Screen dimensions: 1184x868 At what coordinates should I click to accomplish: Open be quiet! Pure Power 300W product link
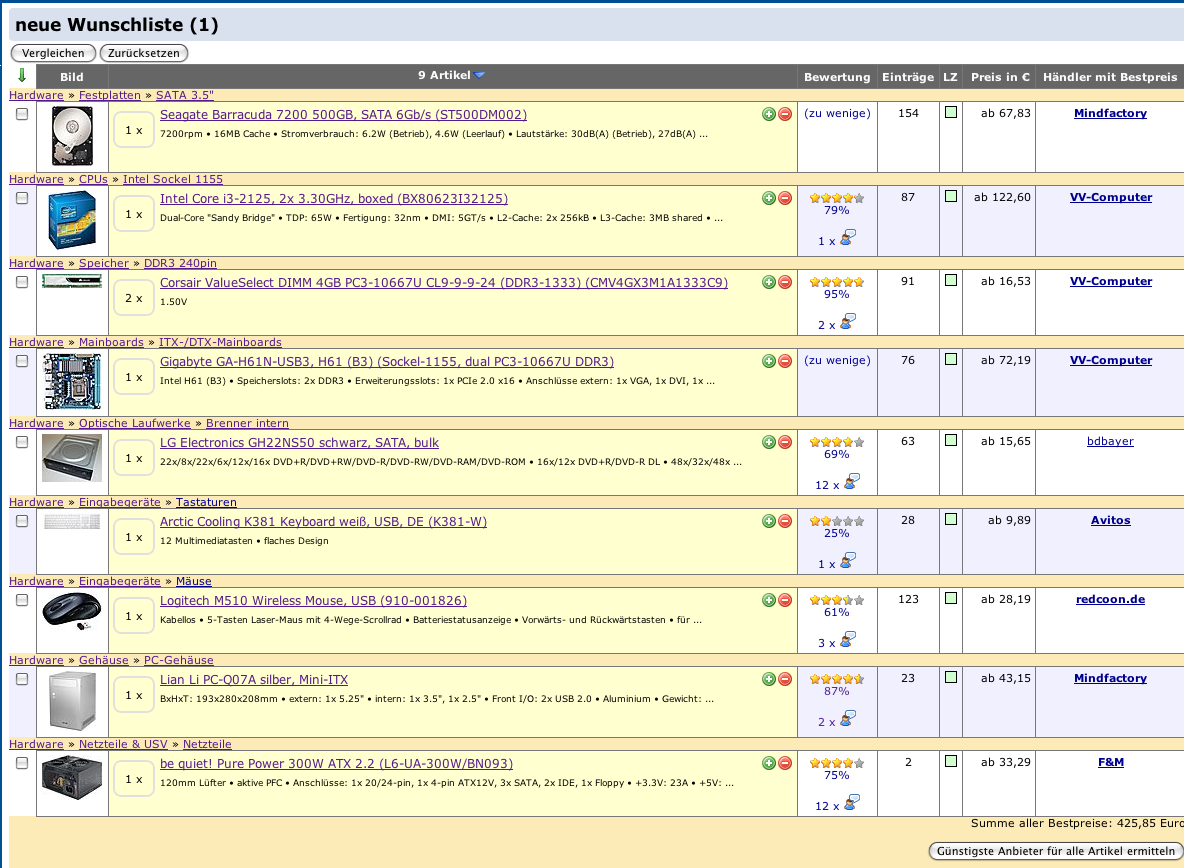click(x=336, y=764)
